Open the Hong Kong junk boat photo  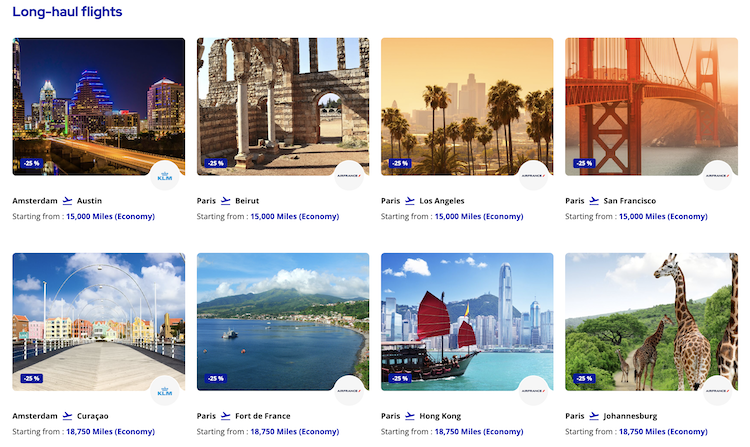tap(467, 322)
